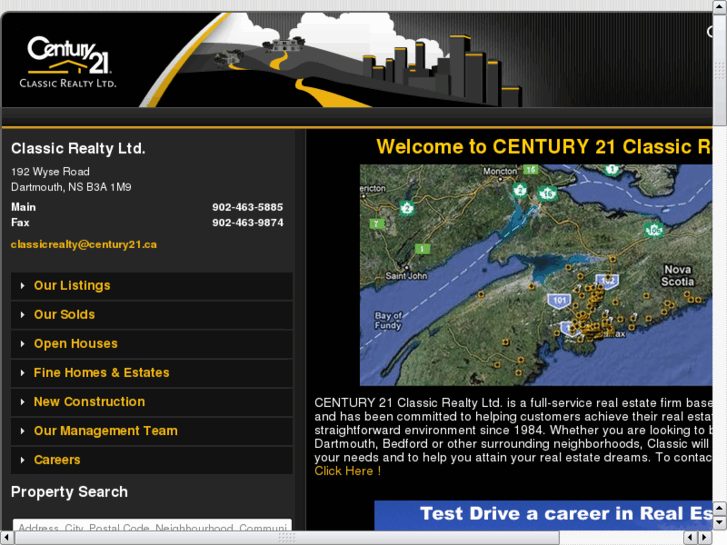The width and height of the screenshot is (727, 545).
Task: Open the Test Drive a career banner
Action: [x=543, y=515]
